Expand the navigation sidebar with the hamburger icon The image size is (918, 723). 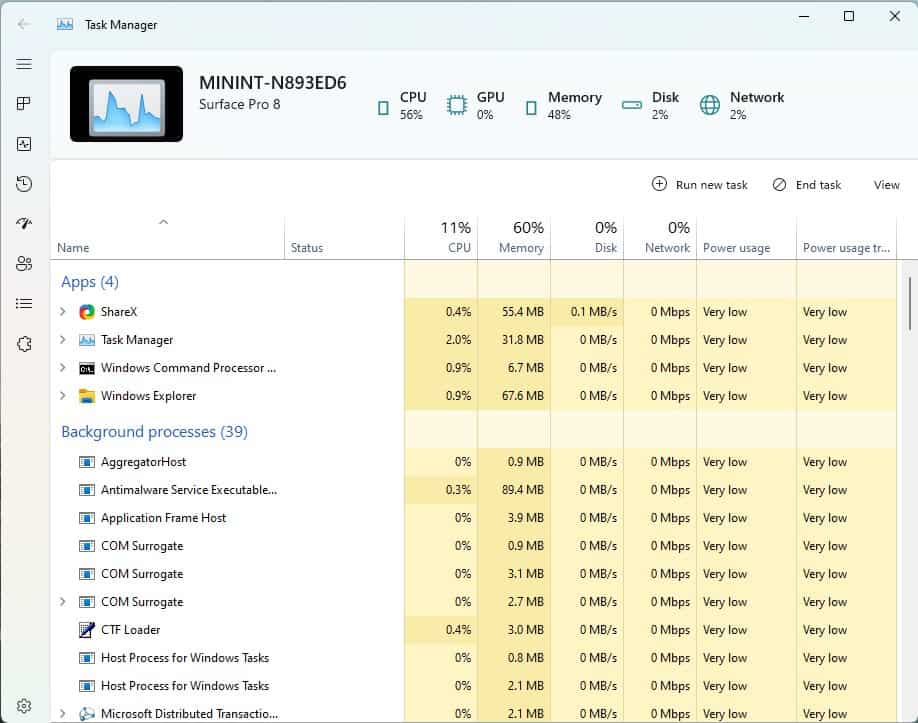[x=24, y=64]
